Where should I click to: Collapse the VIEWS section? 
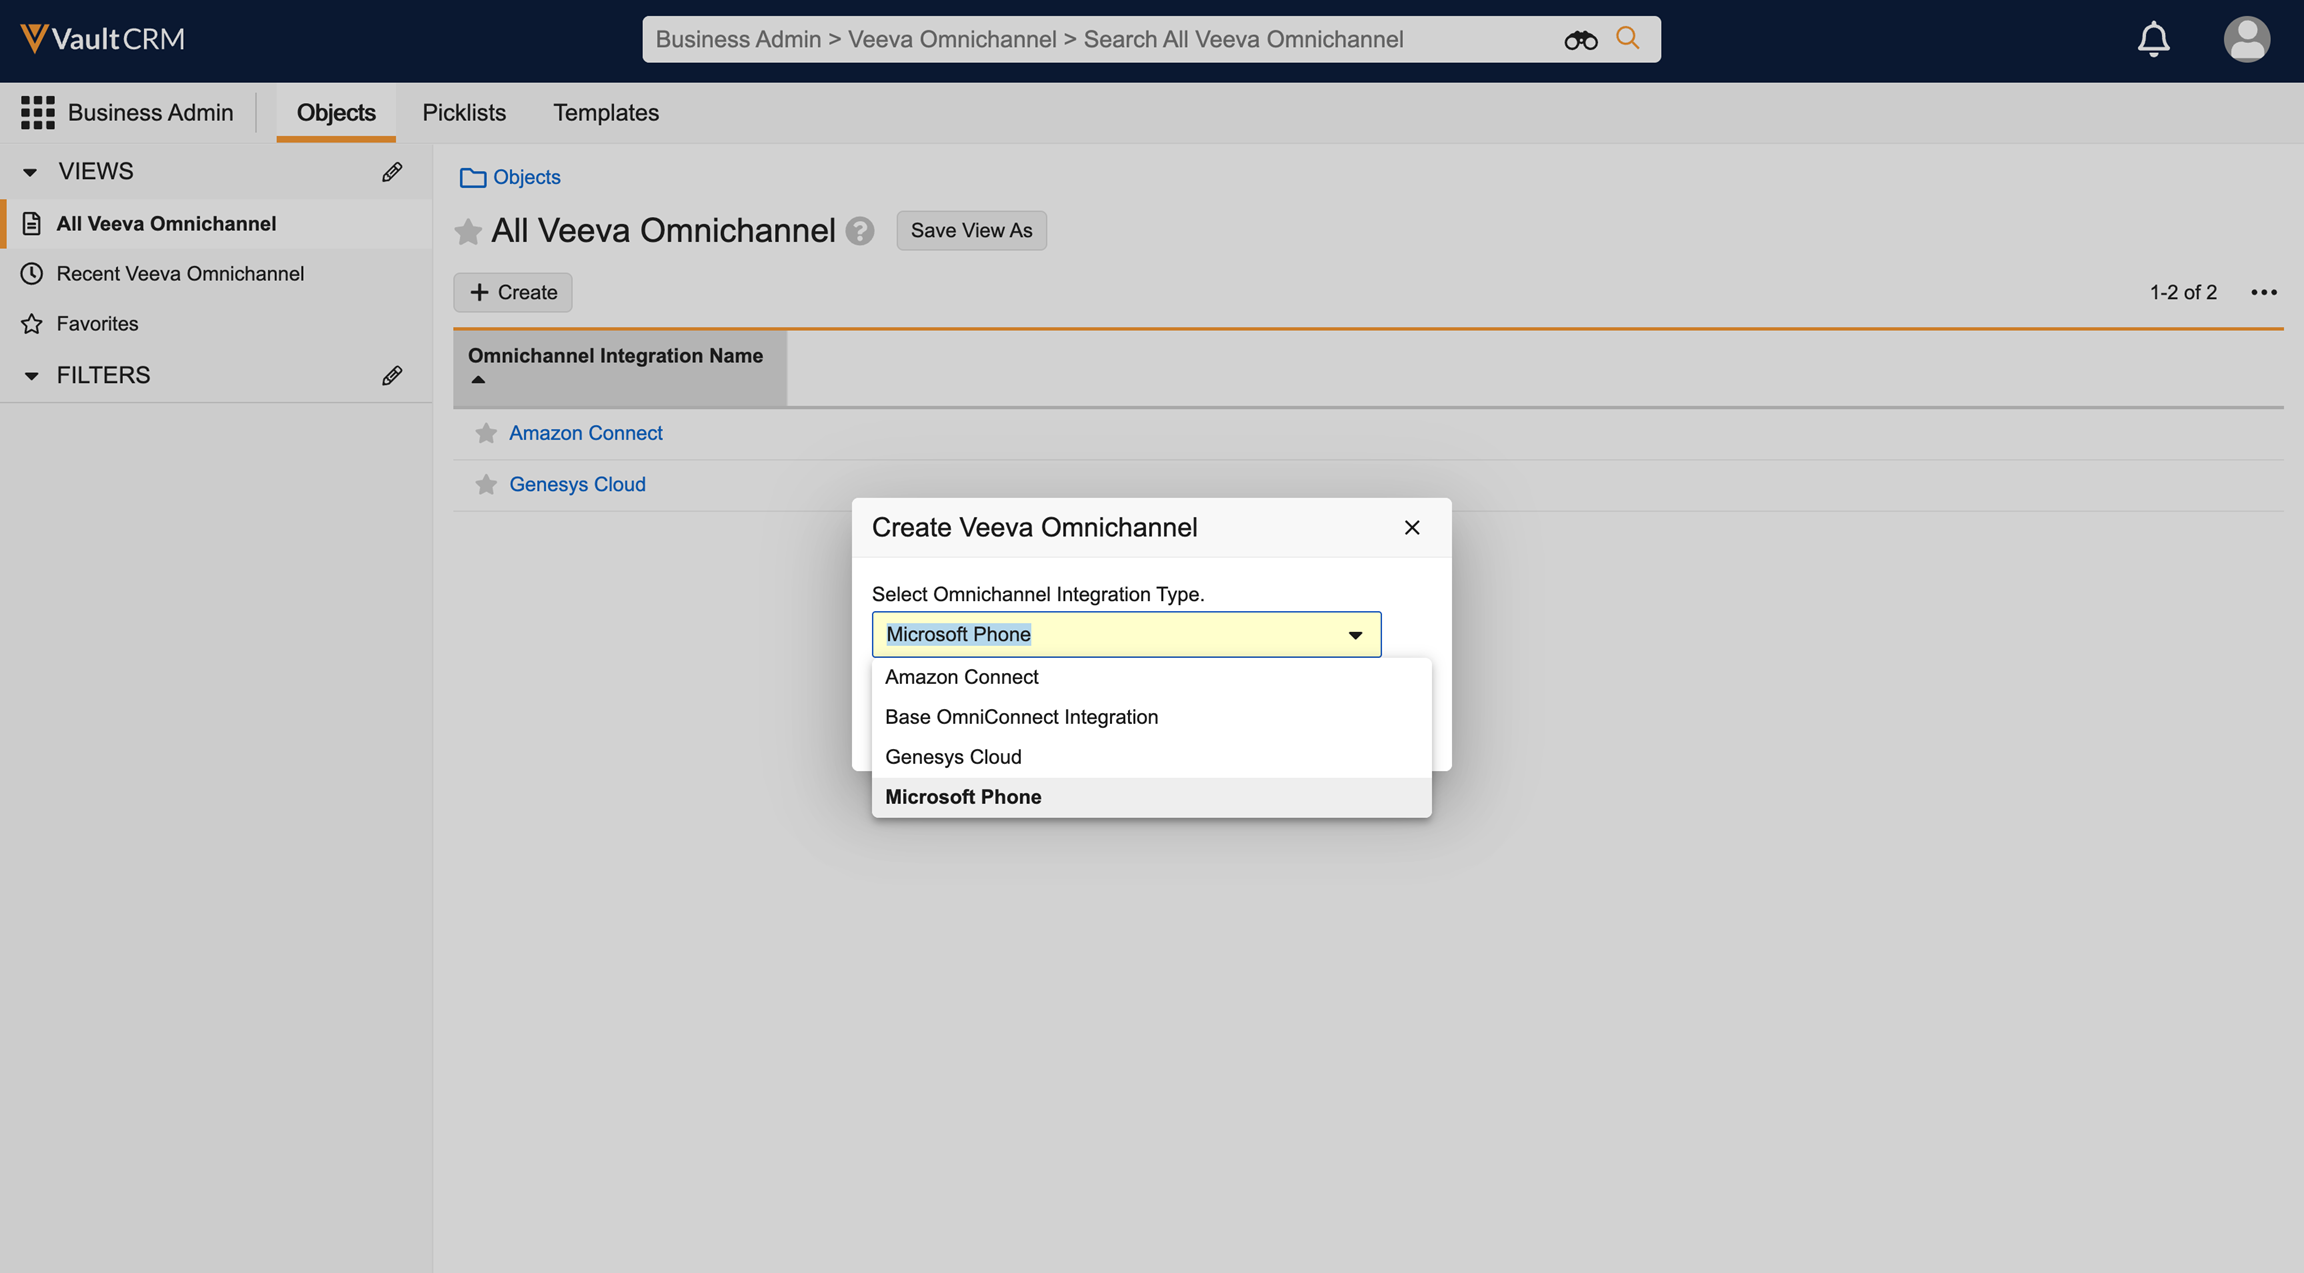click(x=30, y=172)
